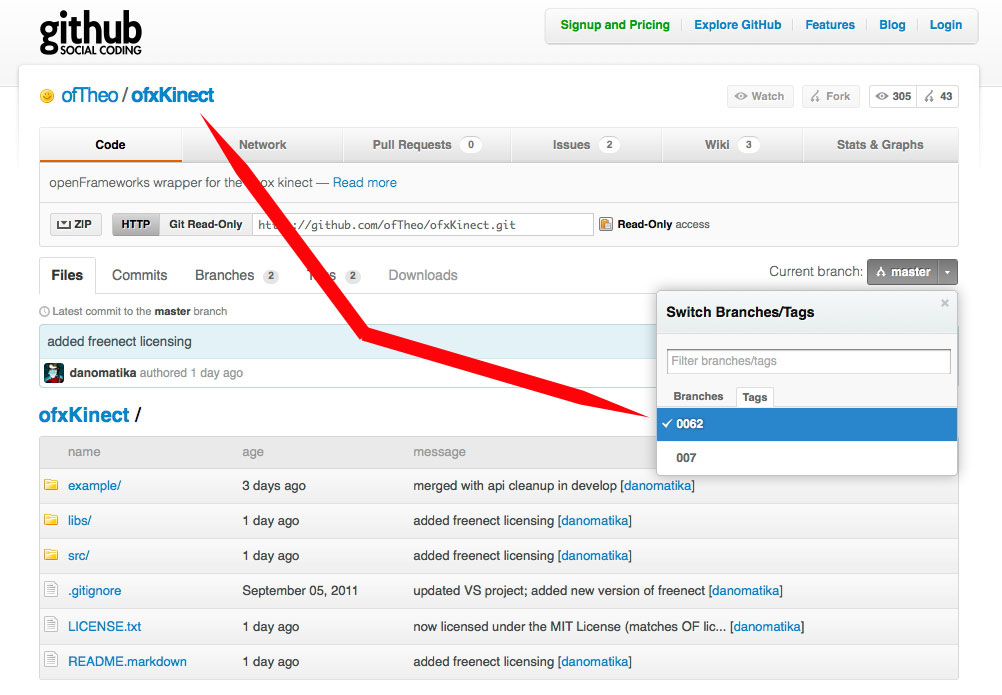Viewport: 1002px width, 695px height.
Task: Open the Pull Requests tab
Action: click(x=426, y=145)
